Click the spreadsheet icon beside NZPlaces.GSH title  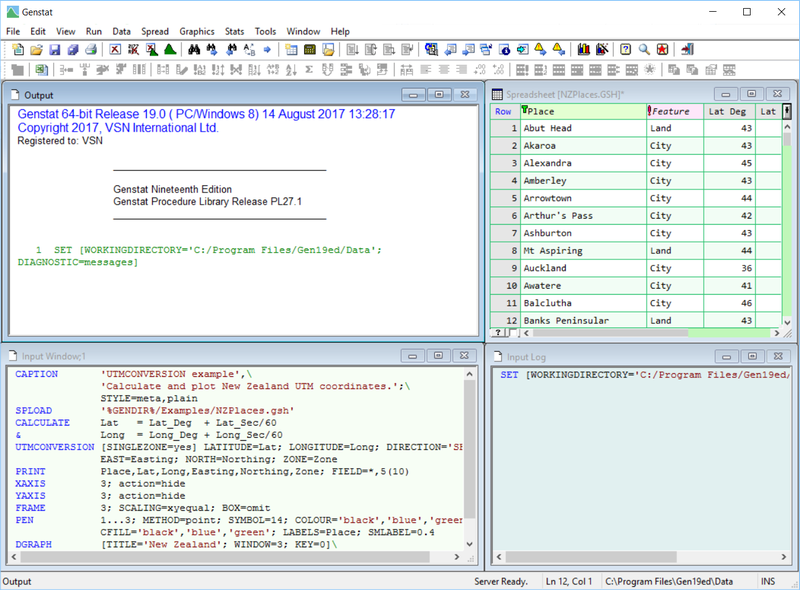497,94
